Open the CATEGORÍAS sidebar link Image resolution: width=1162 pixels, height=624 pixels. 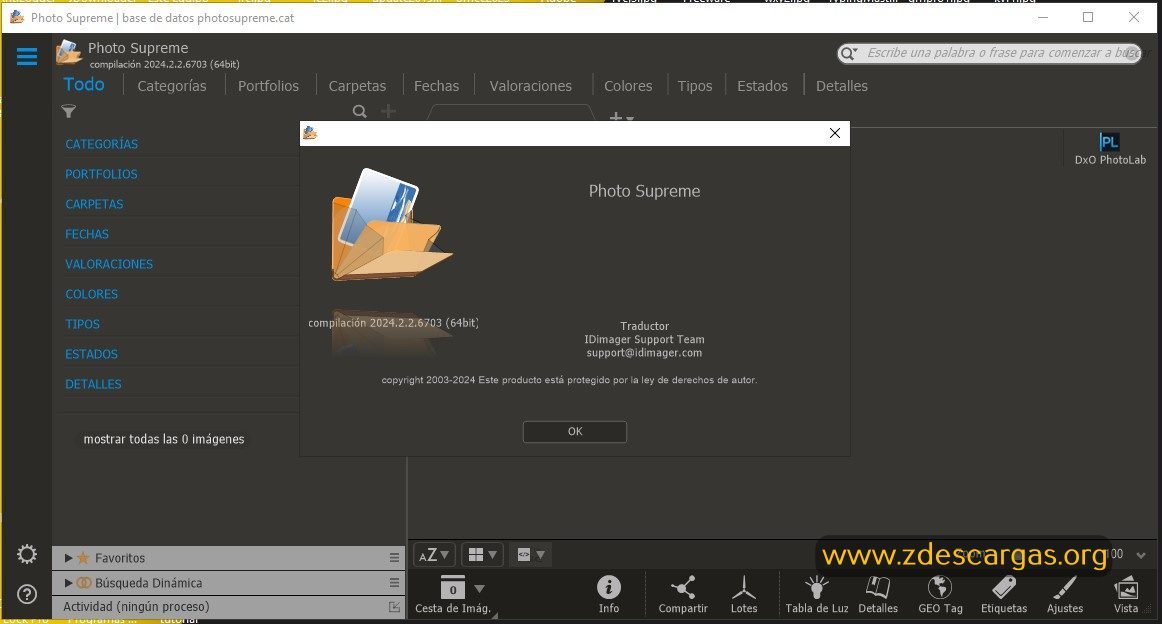tap(102, 144)
